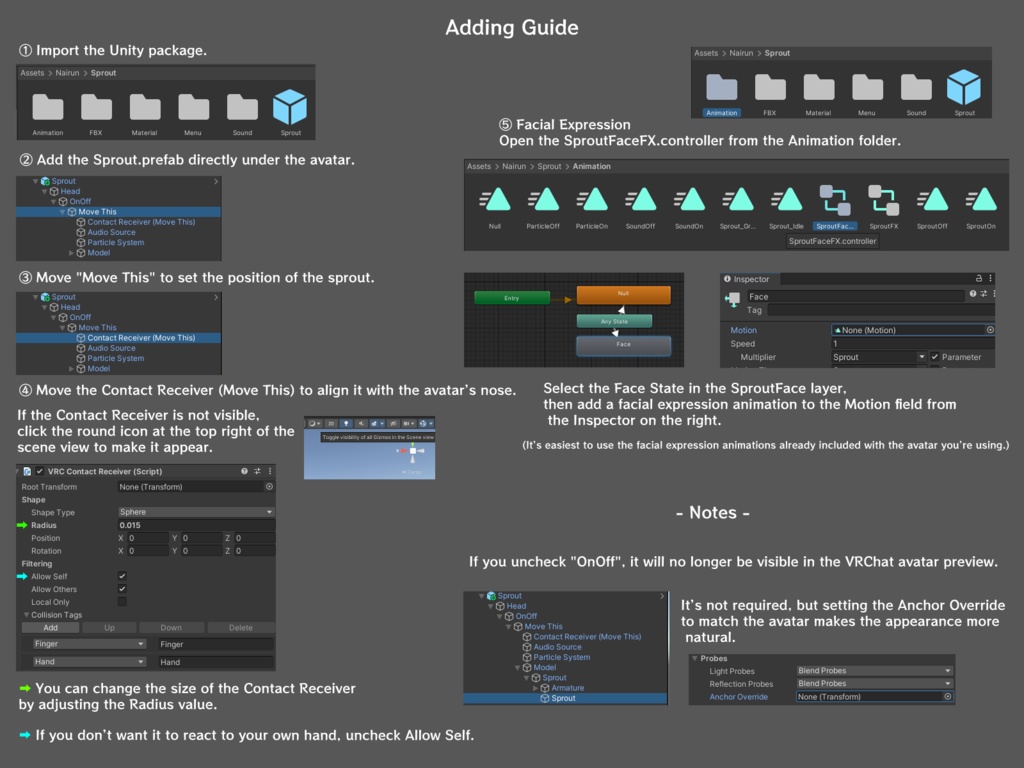
Task: Click the Radius value field 0.015
Action: [x=196, y=525]
